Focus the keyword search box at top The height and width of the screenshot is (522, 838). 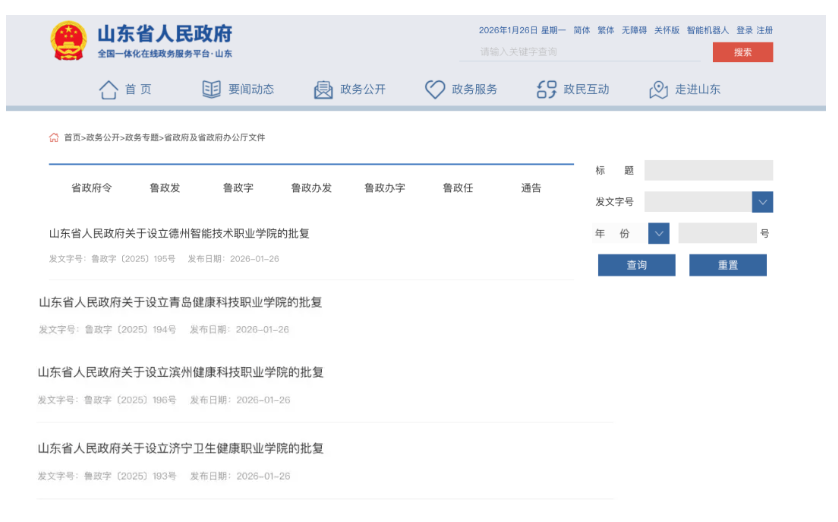pos(590,52)
